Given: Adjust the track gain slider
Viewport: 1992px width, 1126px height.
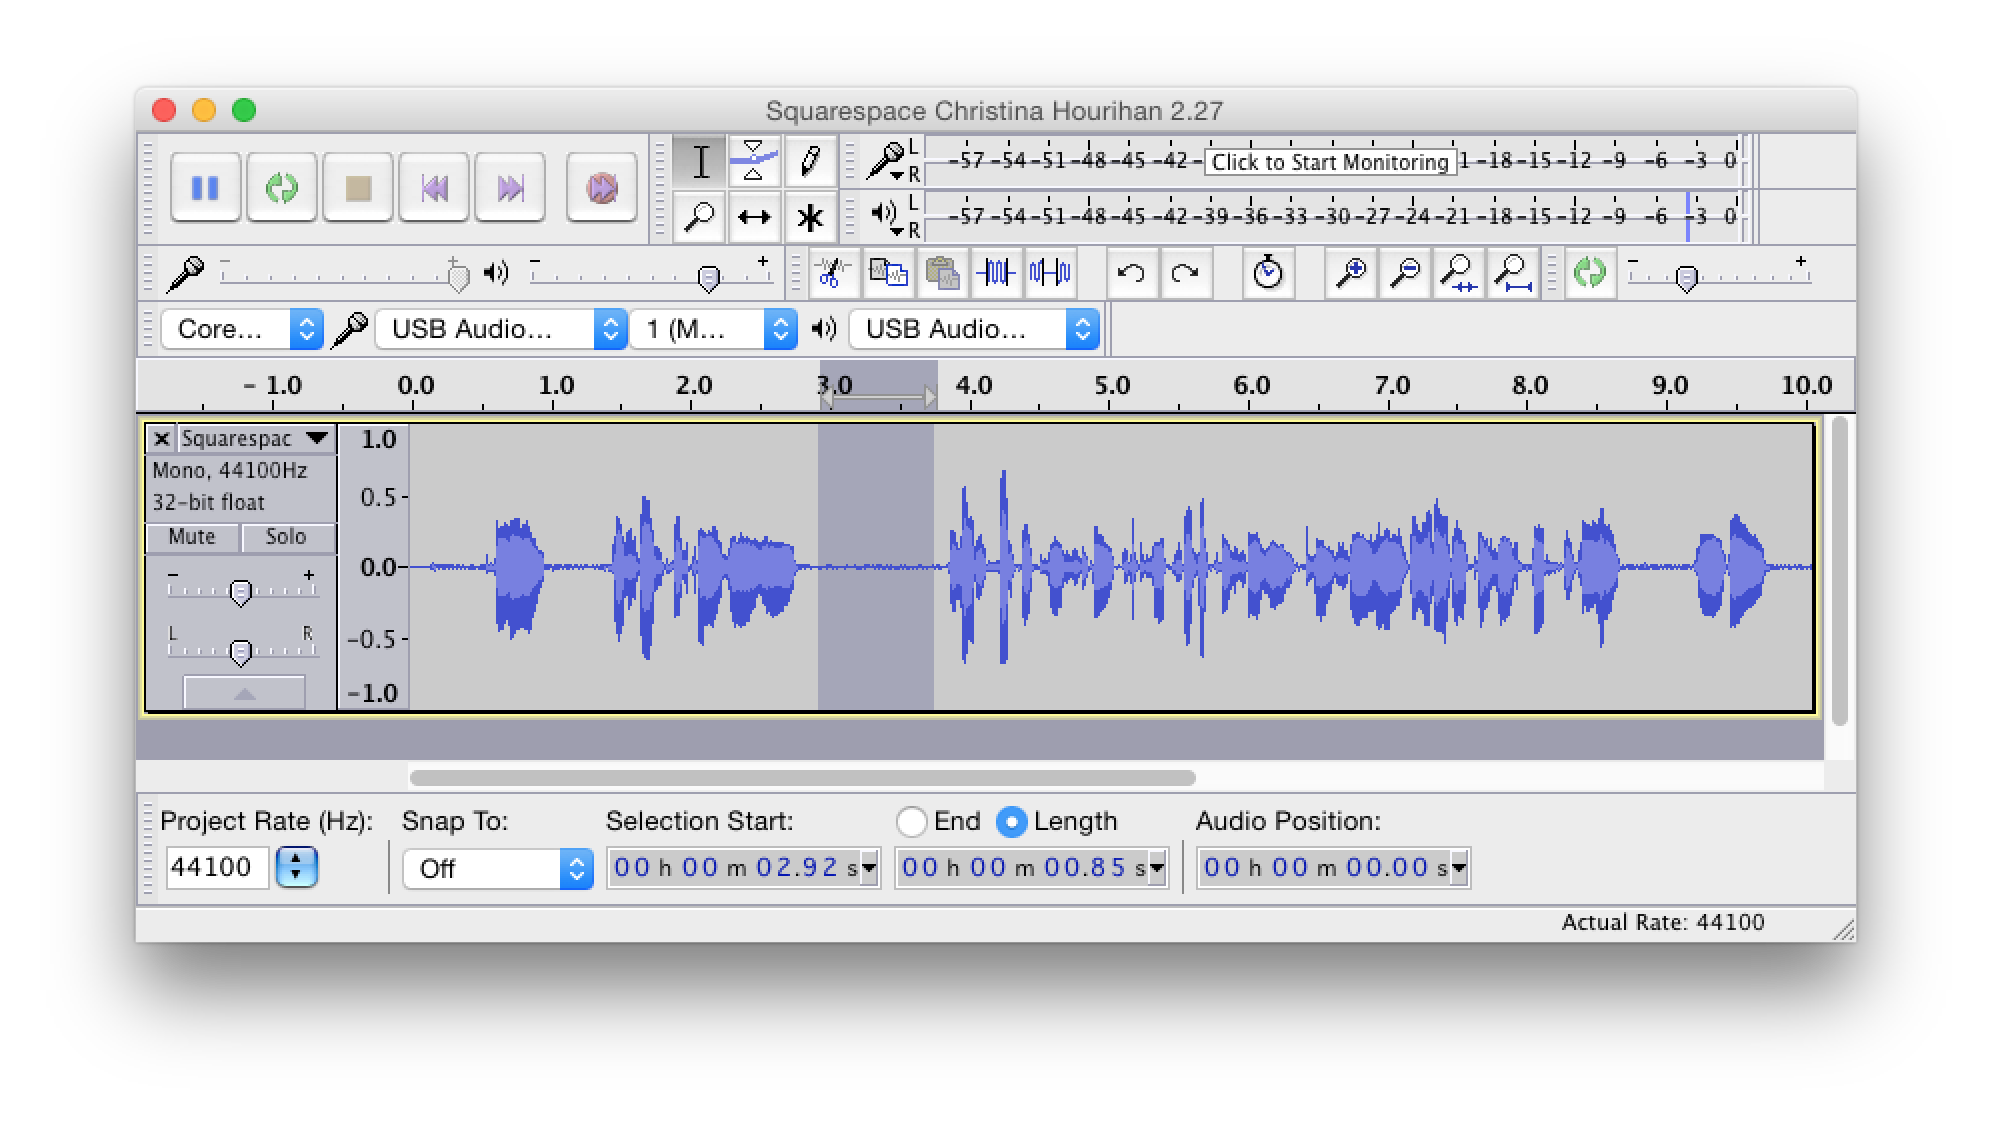Looking at the screenshot, I should coord(241,591).
